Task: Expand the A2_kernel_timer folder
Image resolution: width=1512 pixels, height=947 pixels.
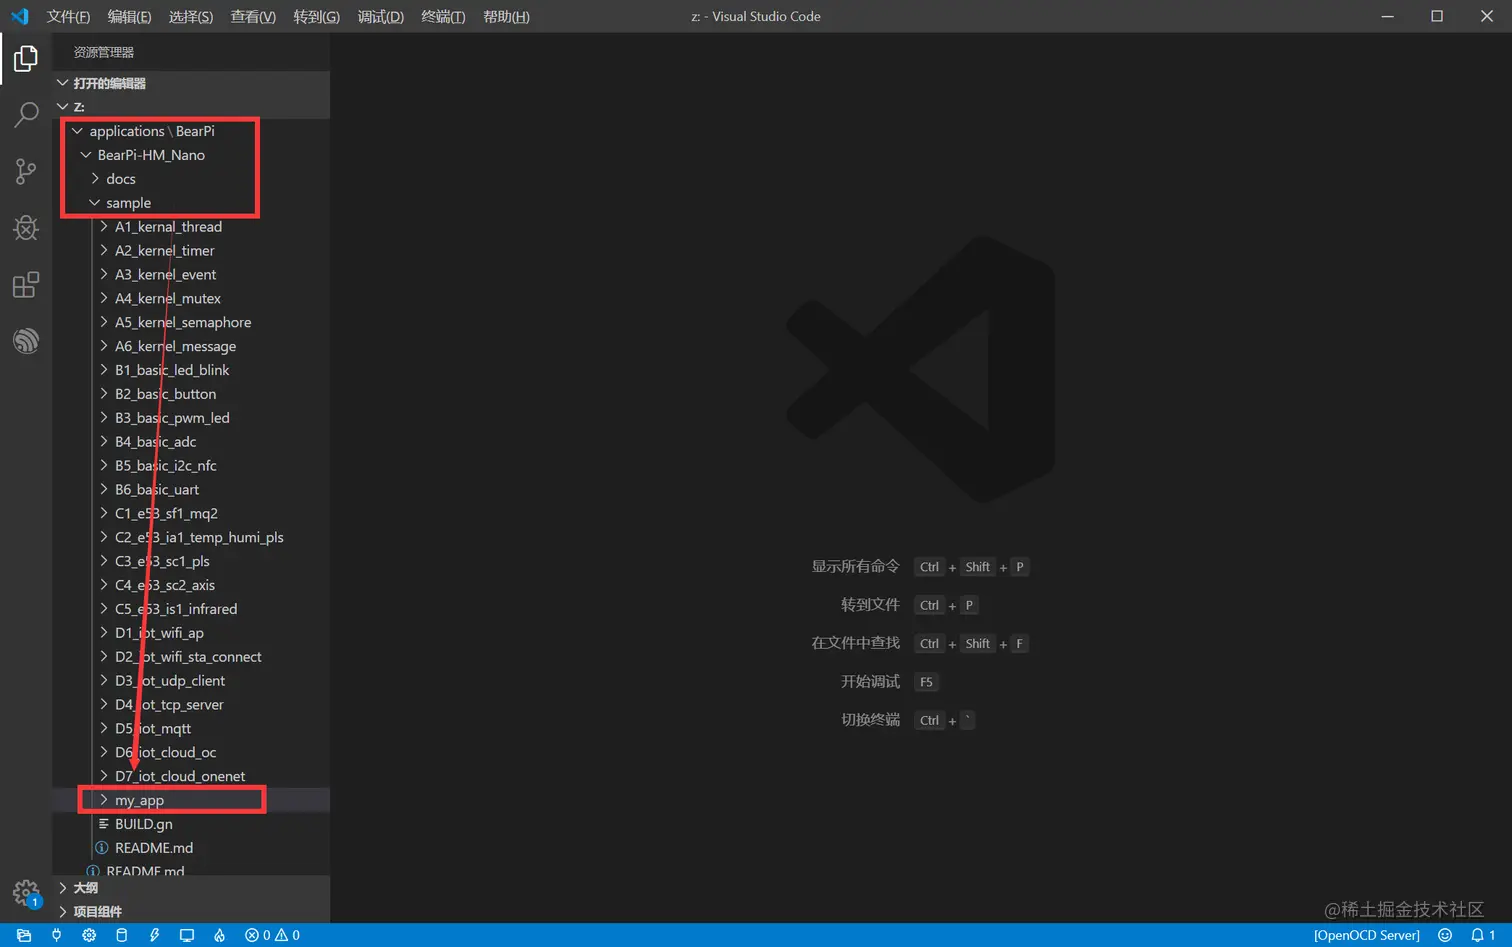Action: point(191,251)
